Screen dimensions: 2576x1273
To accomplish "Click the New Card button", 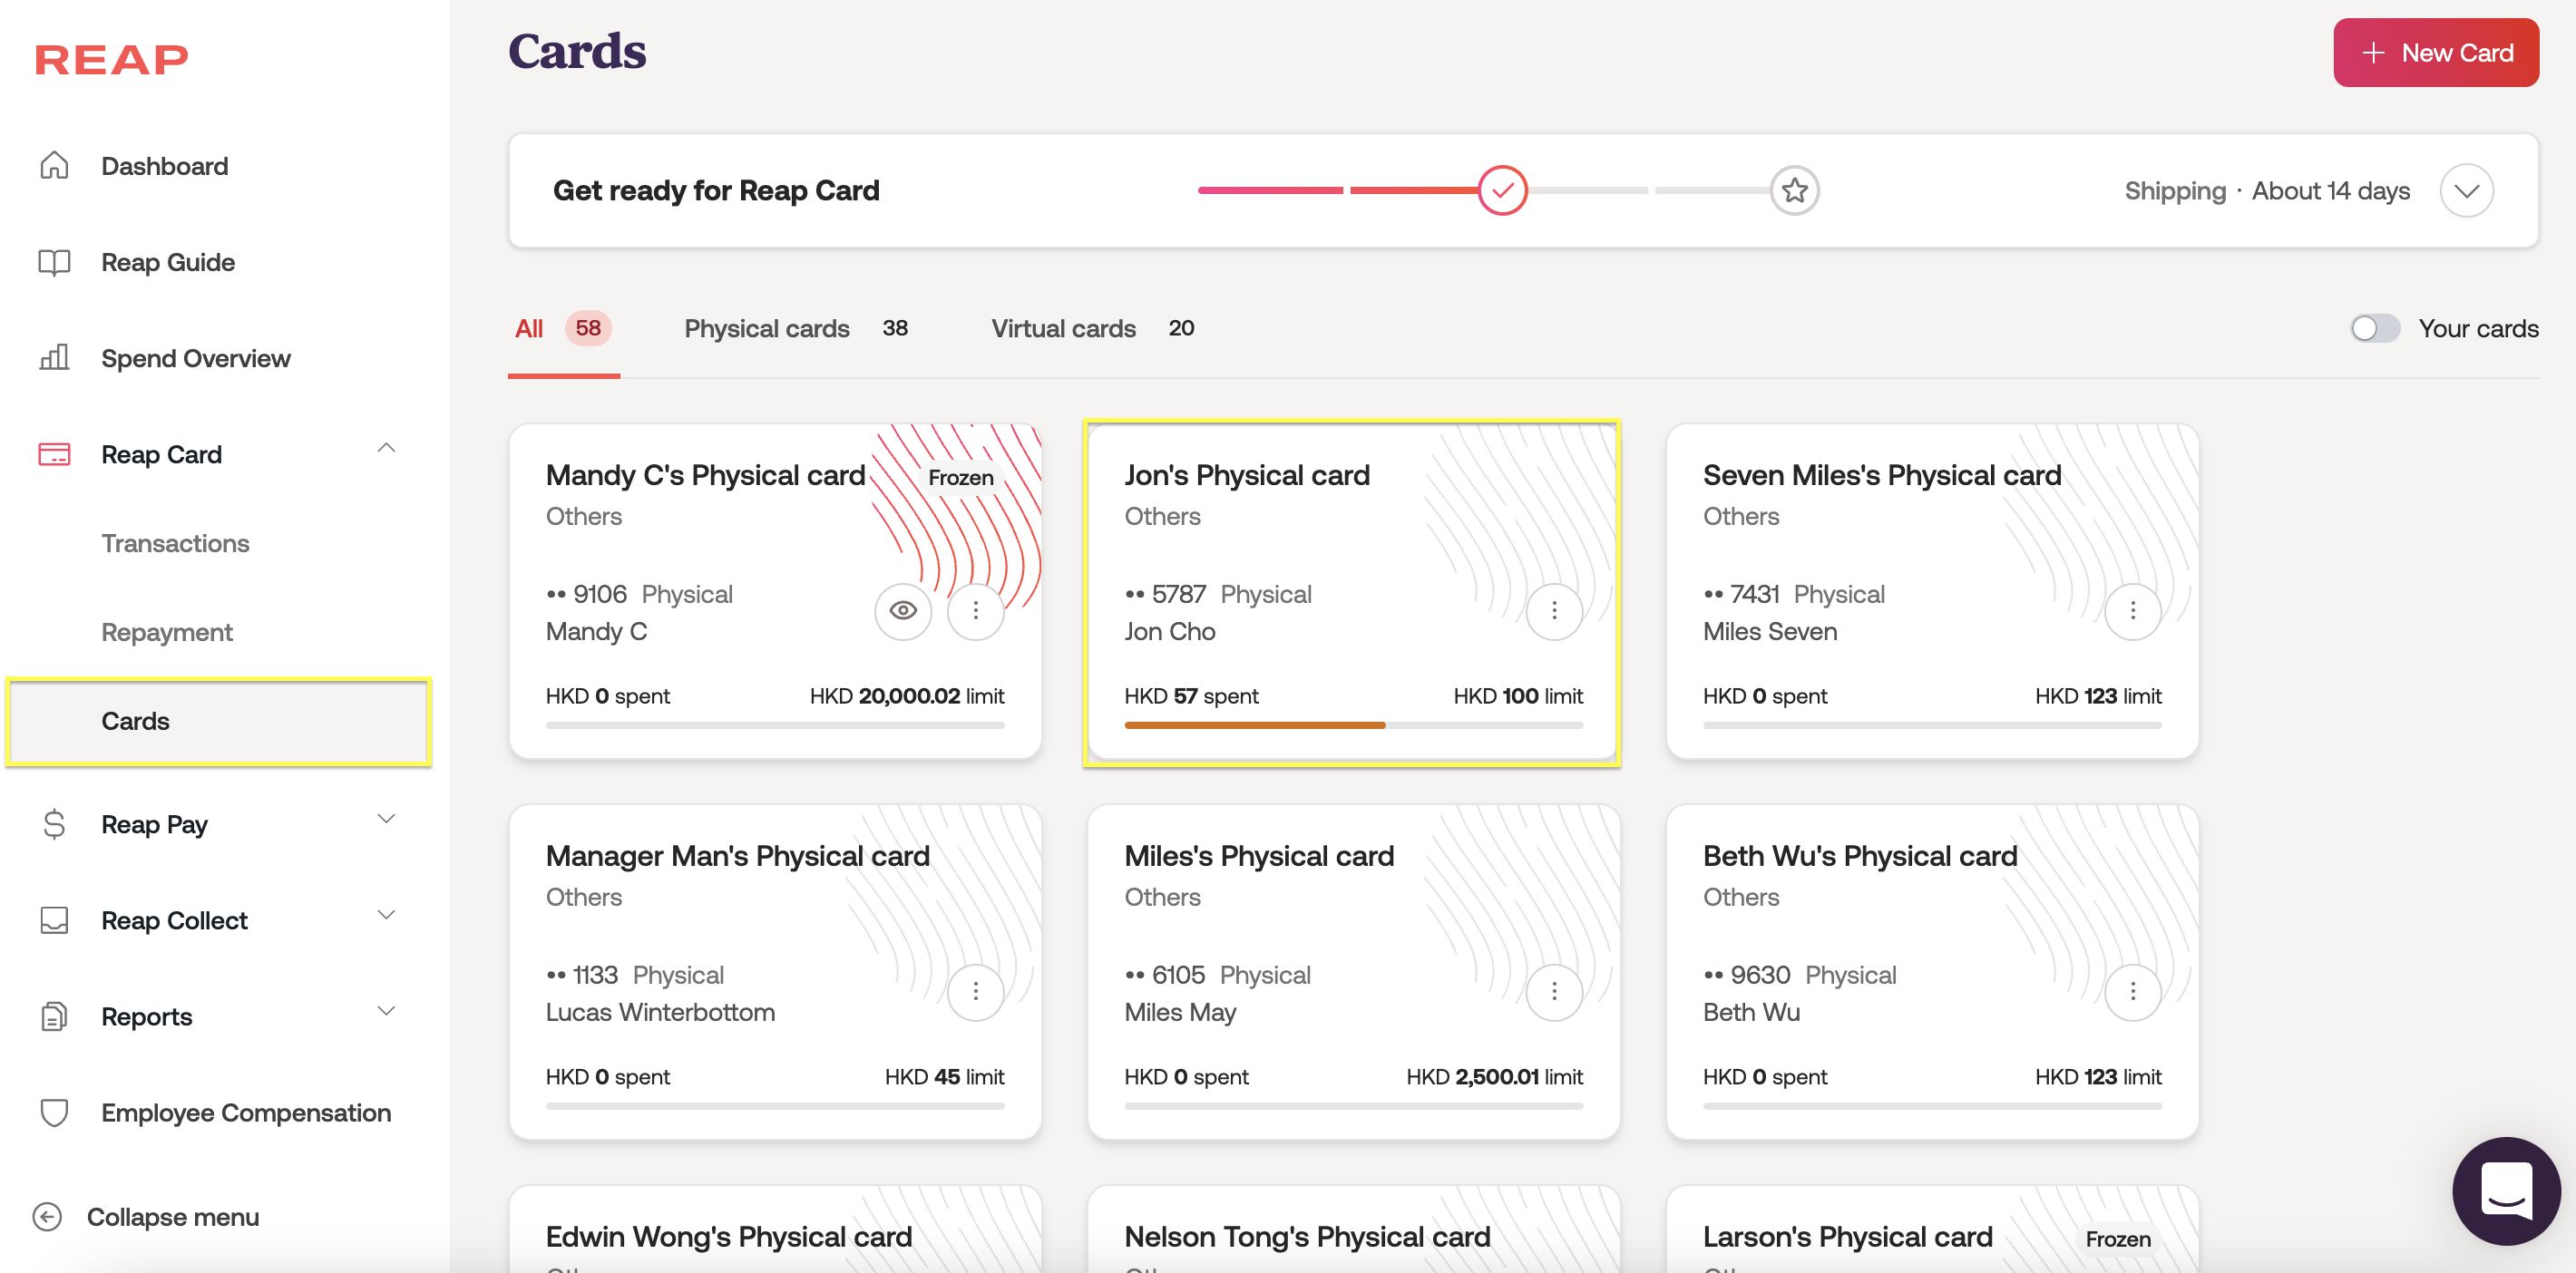I will 2435,53.
